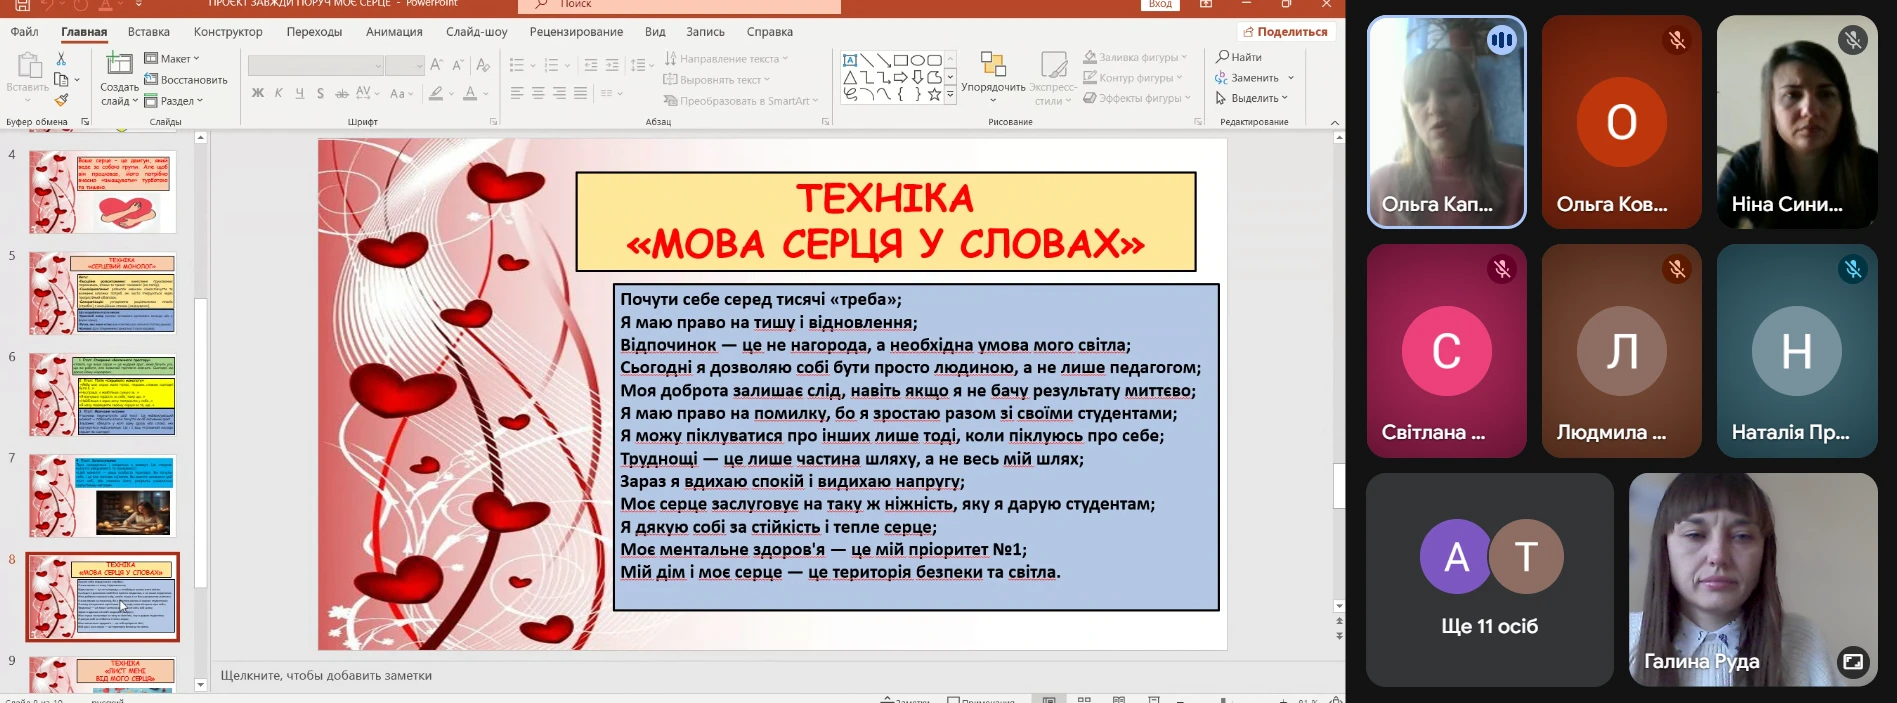Open the Вставка ribbon tab
This screenshot has width=1897, height=703.
149,32
